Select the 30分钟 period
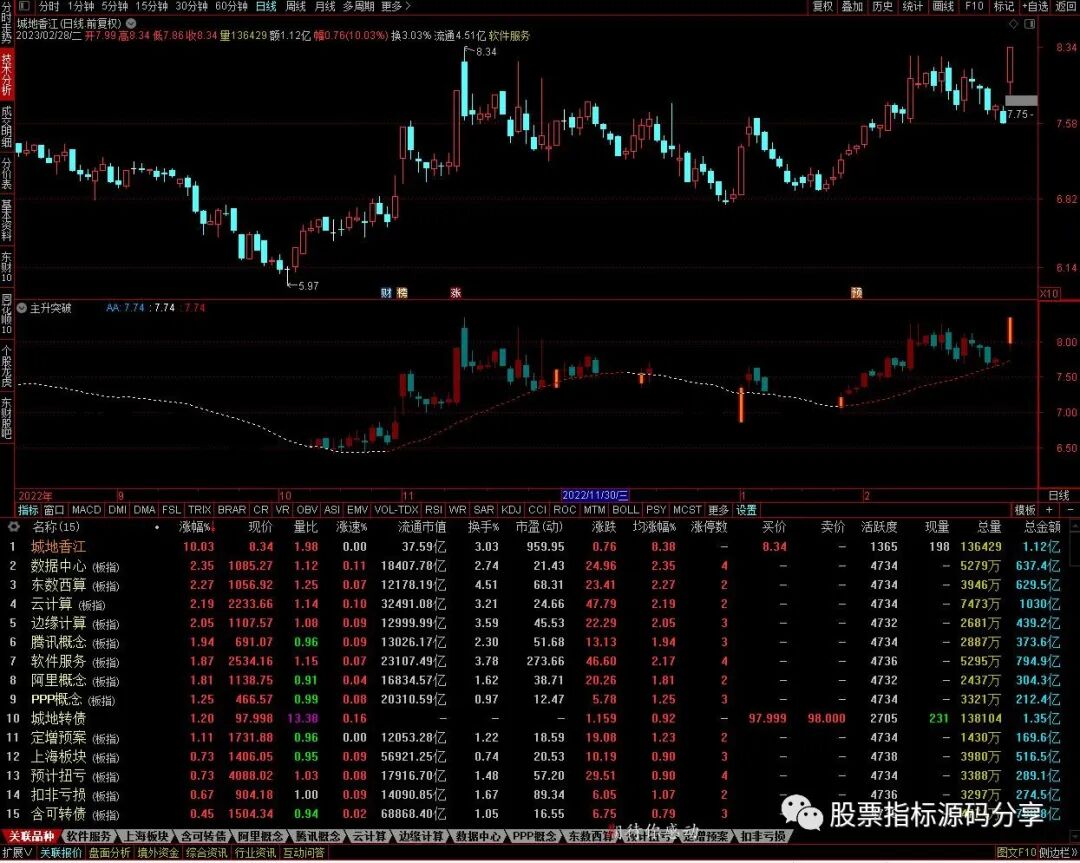This screenshot has width=1080, height=863. pos(191,6)
